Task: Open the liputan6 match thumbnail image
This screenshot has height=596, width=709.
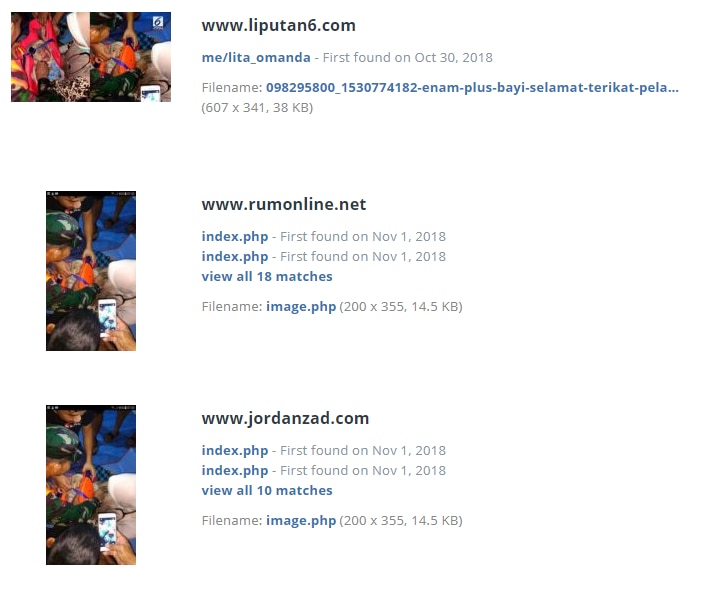Action: [91, 57]
